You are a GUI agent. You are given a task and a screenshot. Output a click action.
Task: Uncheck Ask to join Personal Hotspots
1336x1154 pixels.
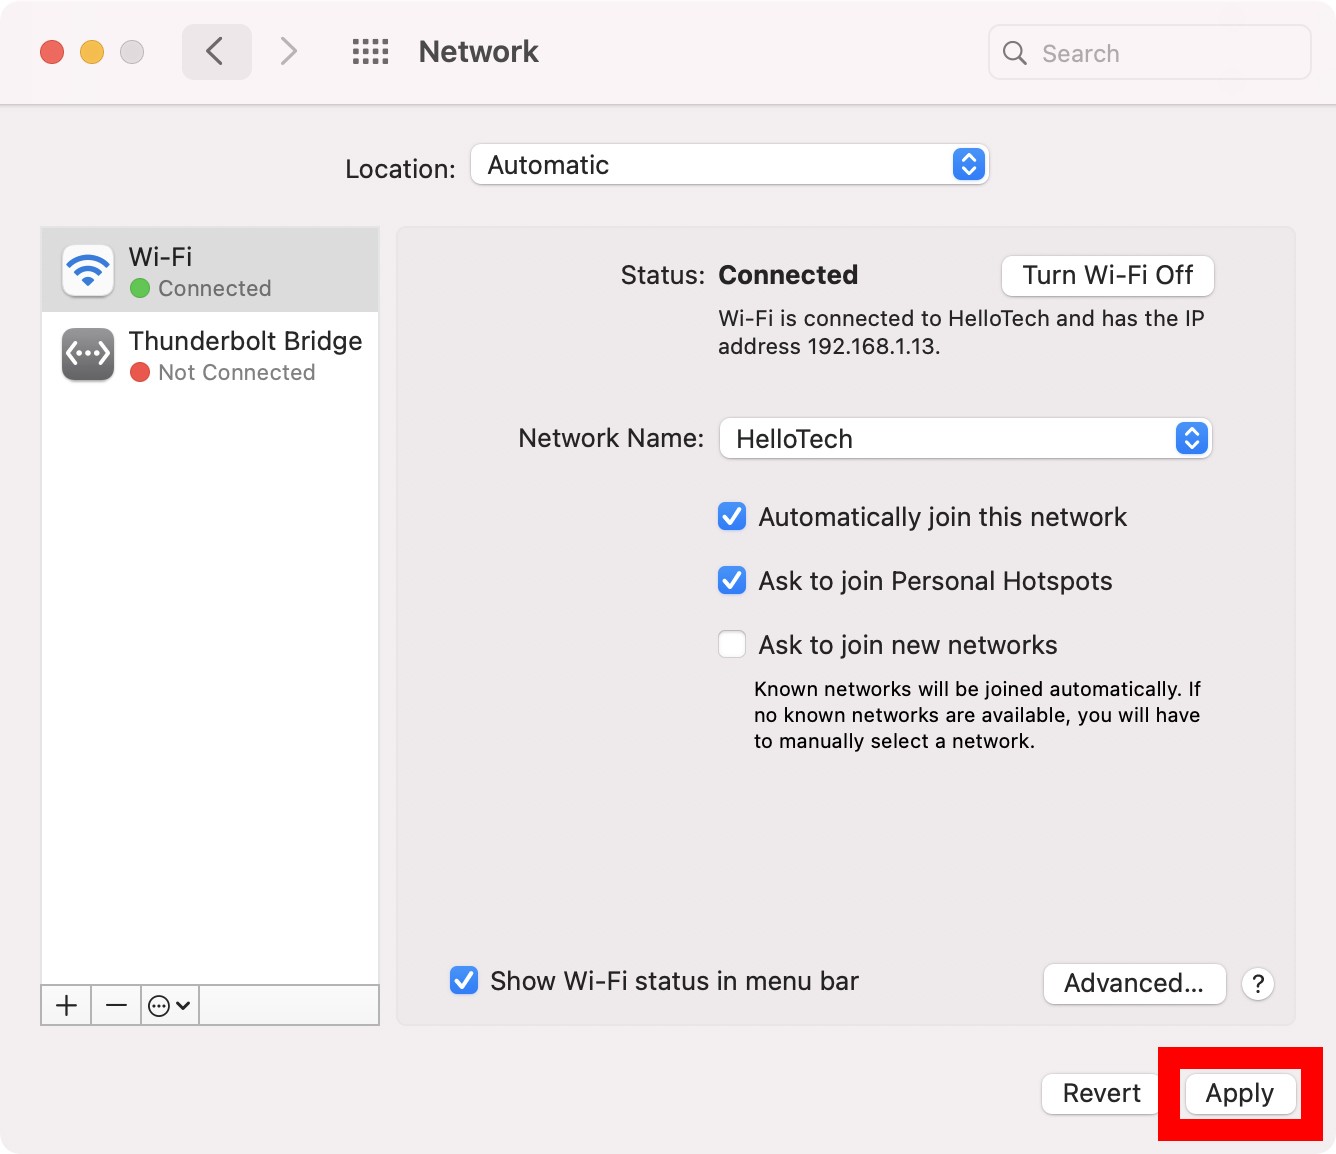(732, 581)
